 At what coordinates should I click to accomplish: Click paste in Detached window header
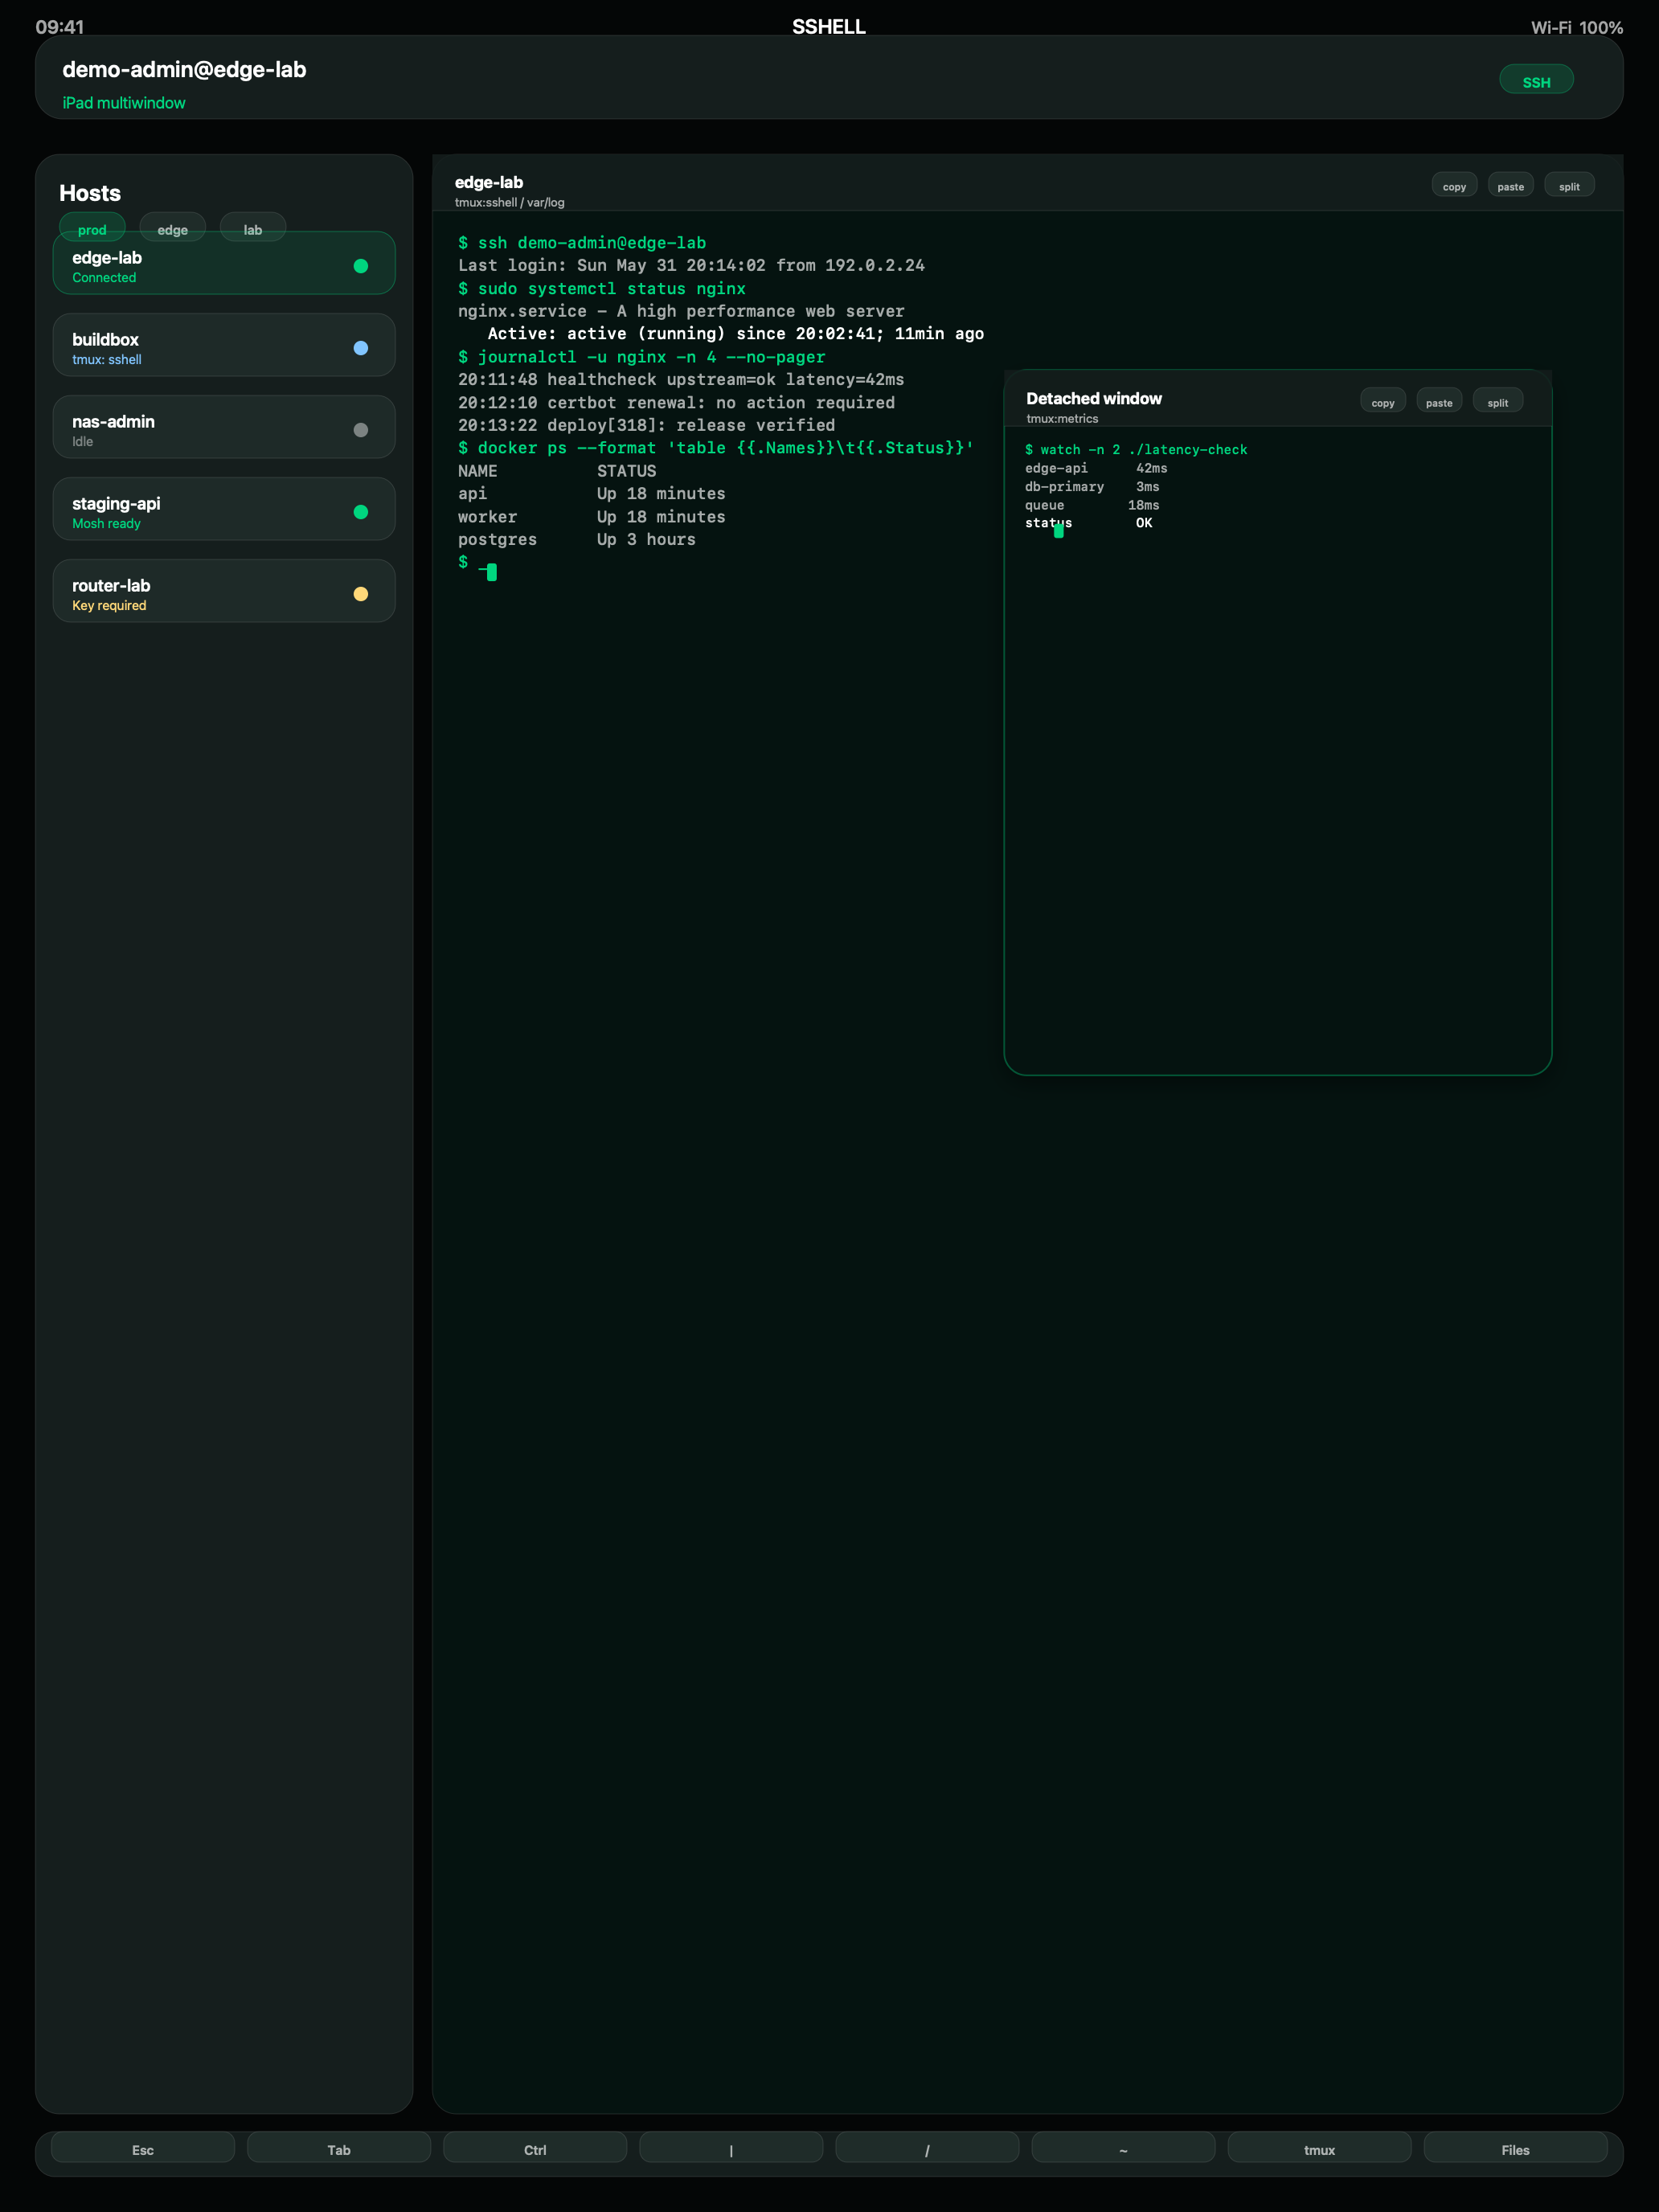click(1438, 402)
